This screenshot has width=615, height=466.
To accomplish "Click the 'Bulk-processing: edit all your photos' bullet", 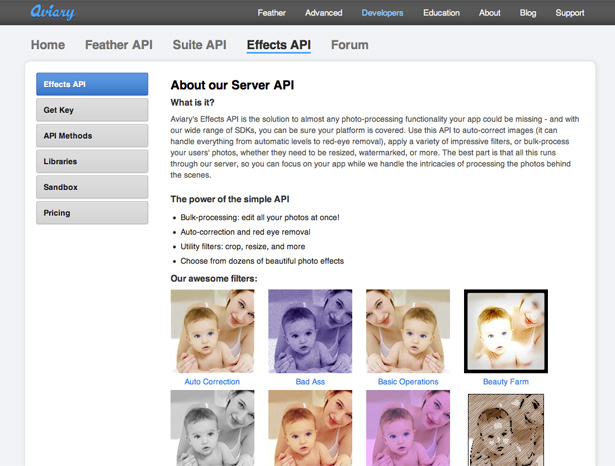I will tap(260, 217).
